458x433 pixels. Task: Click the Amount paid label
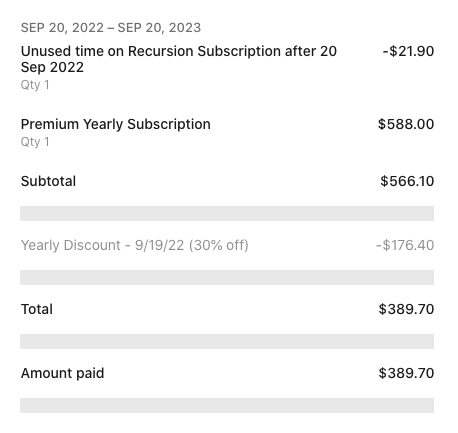pos(62,373)
